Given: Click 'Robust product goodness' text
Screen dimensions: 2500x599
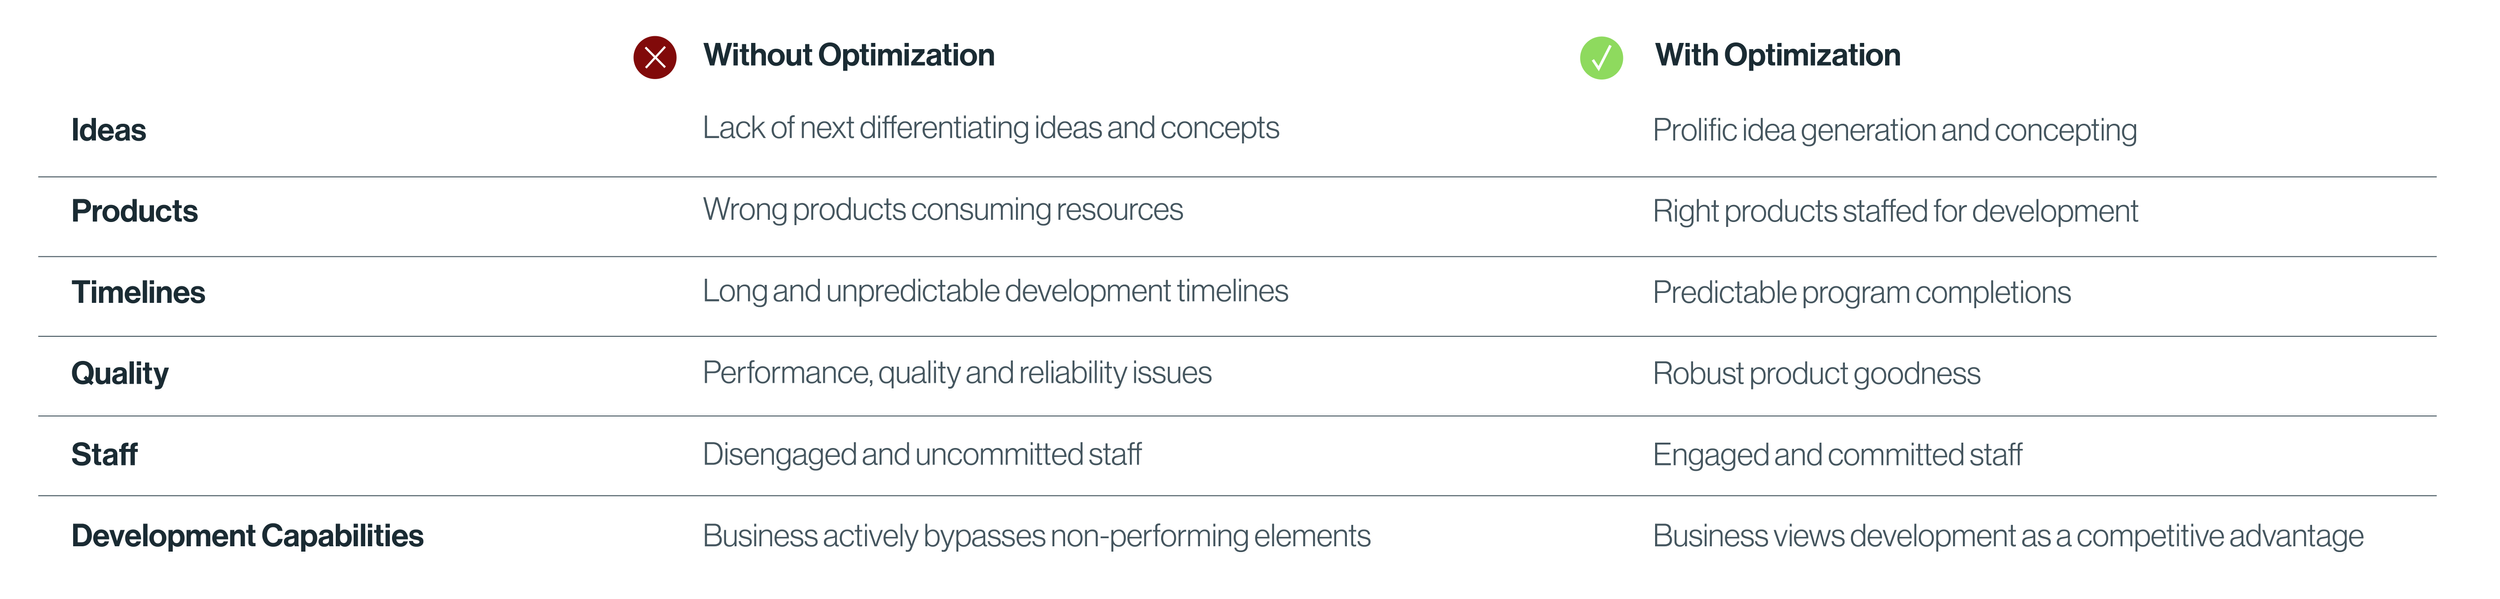Looking at the screenshot, I should click(x=1816, y=374).
